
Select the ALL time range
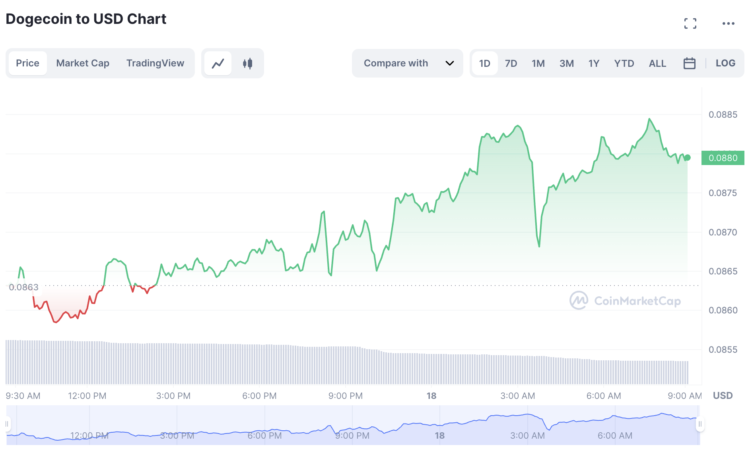pyautogui.click(x=657, y=63)
